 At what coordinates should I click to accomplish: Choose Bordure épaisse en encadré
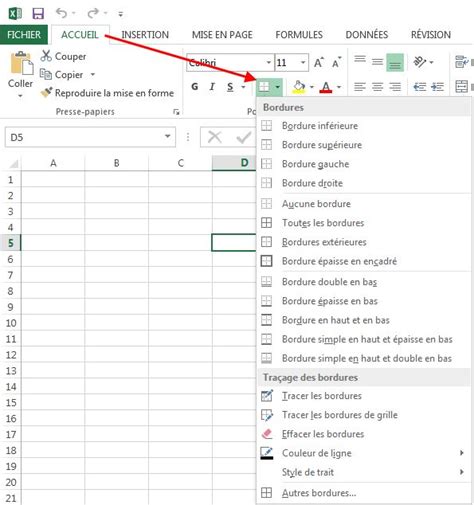tap(363, 261)
